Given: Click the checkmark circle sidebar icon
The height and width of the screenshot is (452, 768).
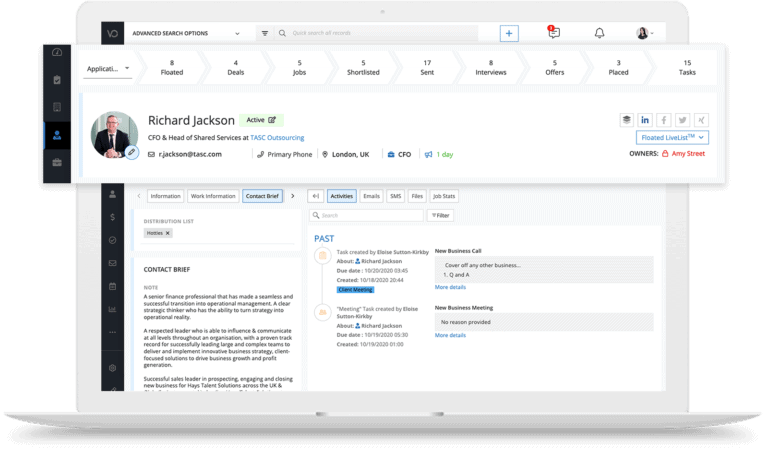Looking at the screenshot, I should tap(113, 240).
